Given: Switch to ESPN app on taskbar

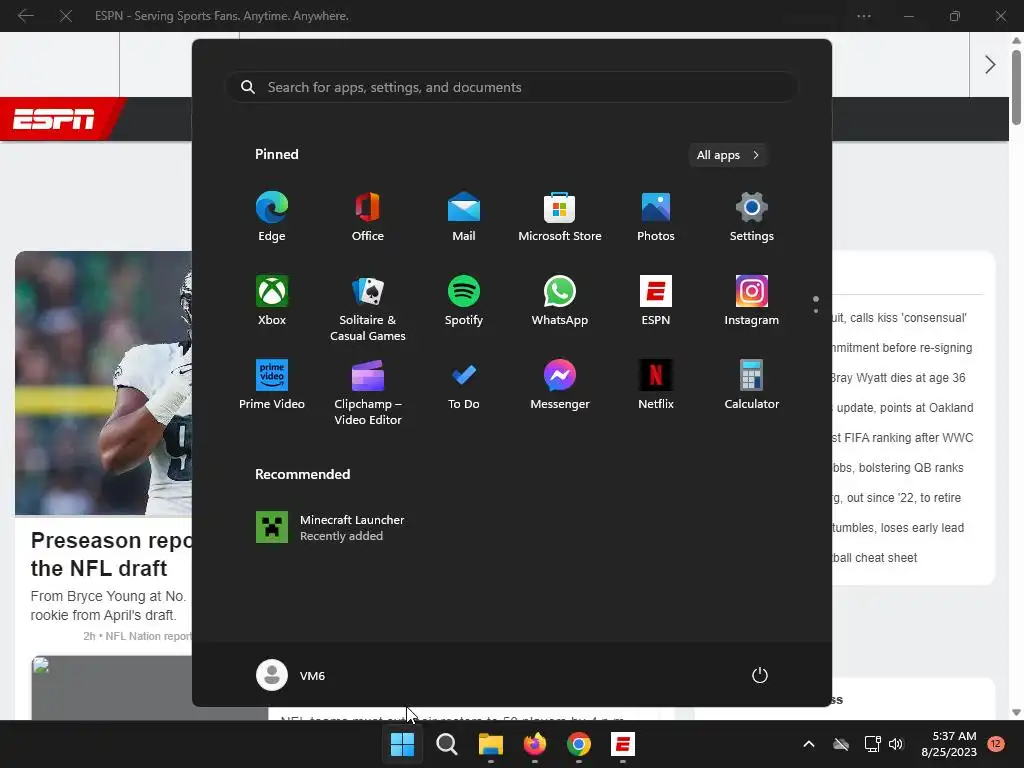Looking at the screenshot, I should (623, 744).
